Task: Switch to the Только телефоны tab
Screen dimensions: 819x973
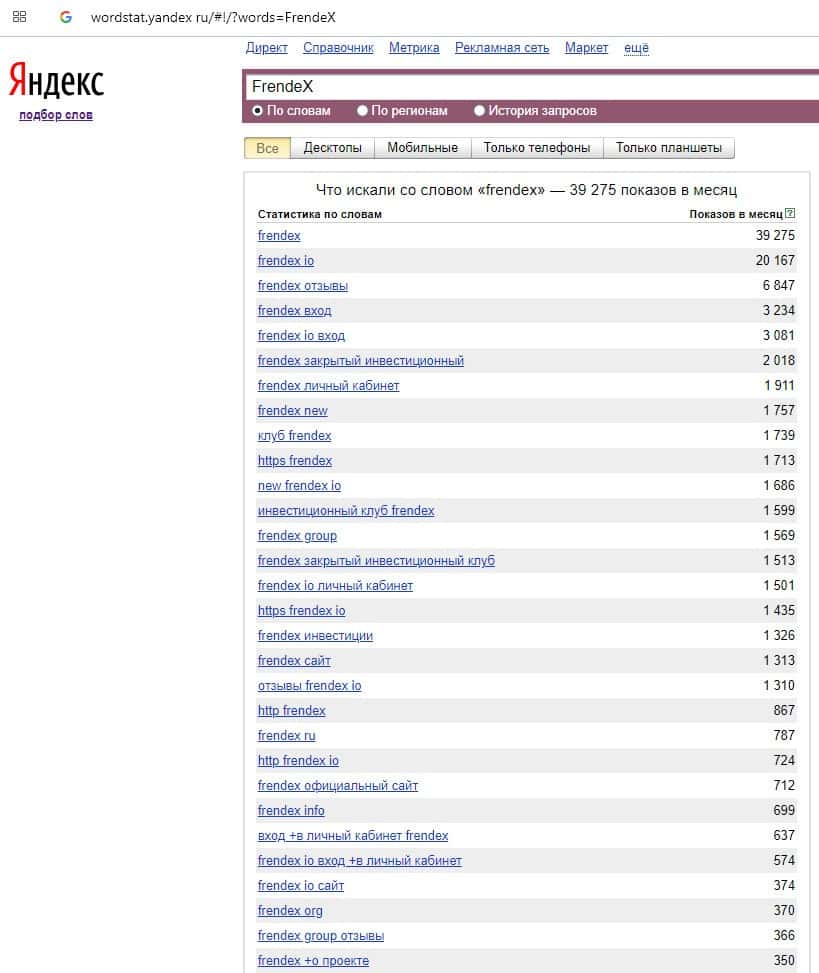Action: 537,148
